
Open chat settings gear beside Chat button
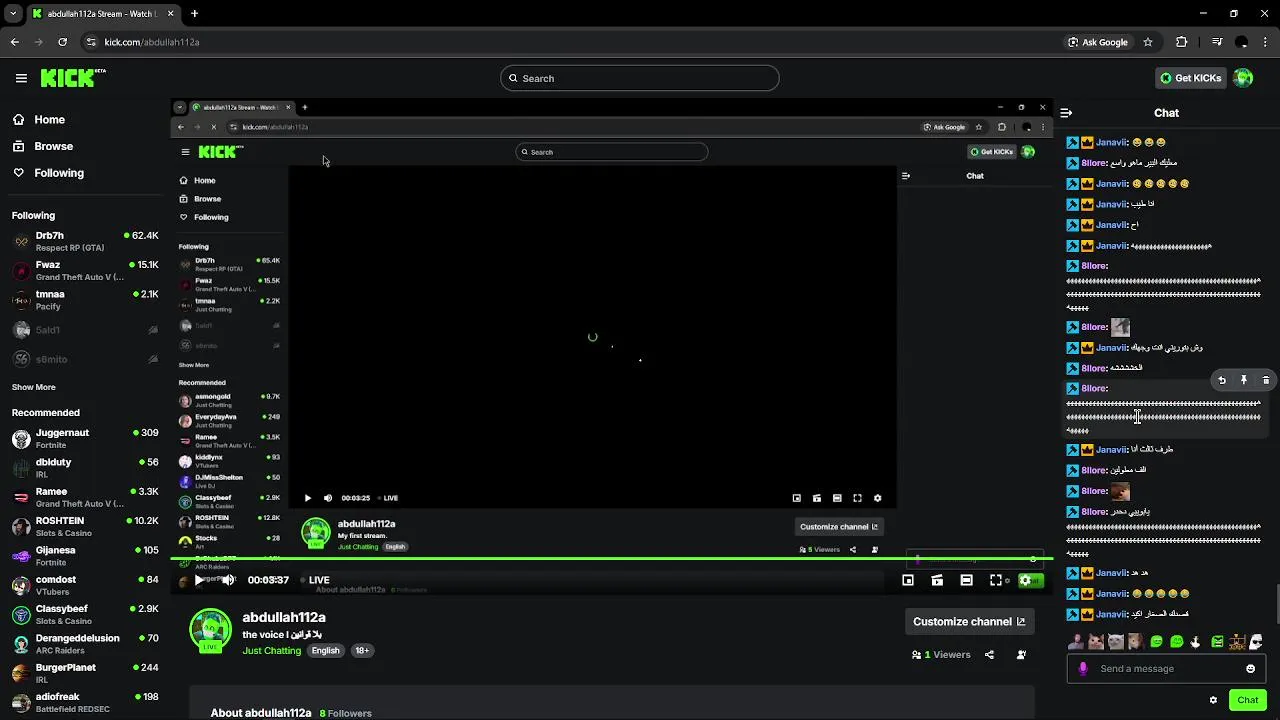(x=1213, y=700)
